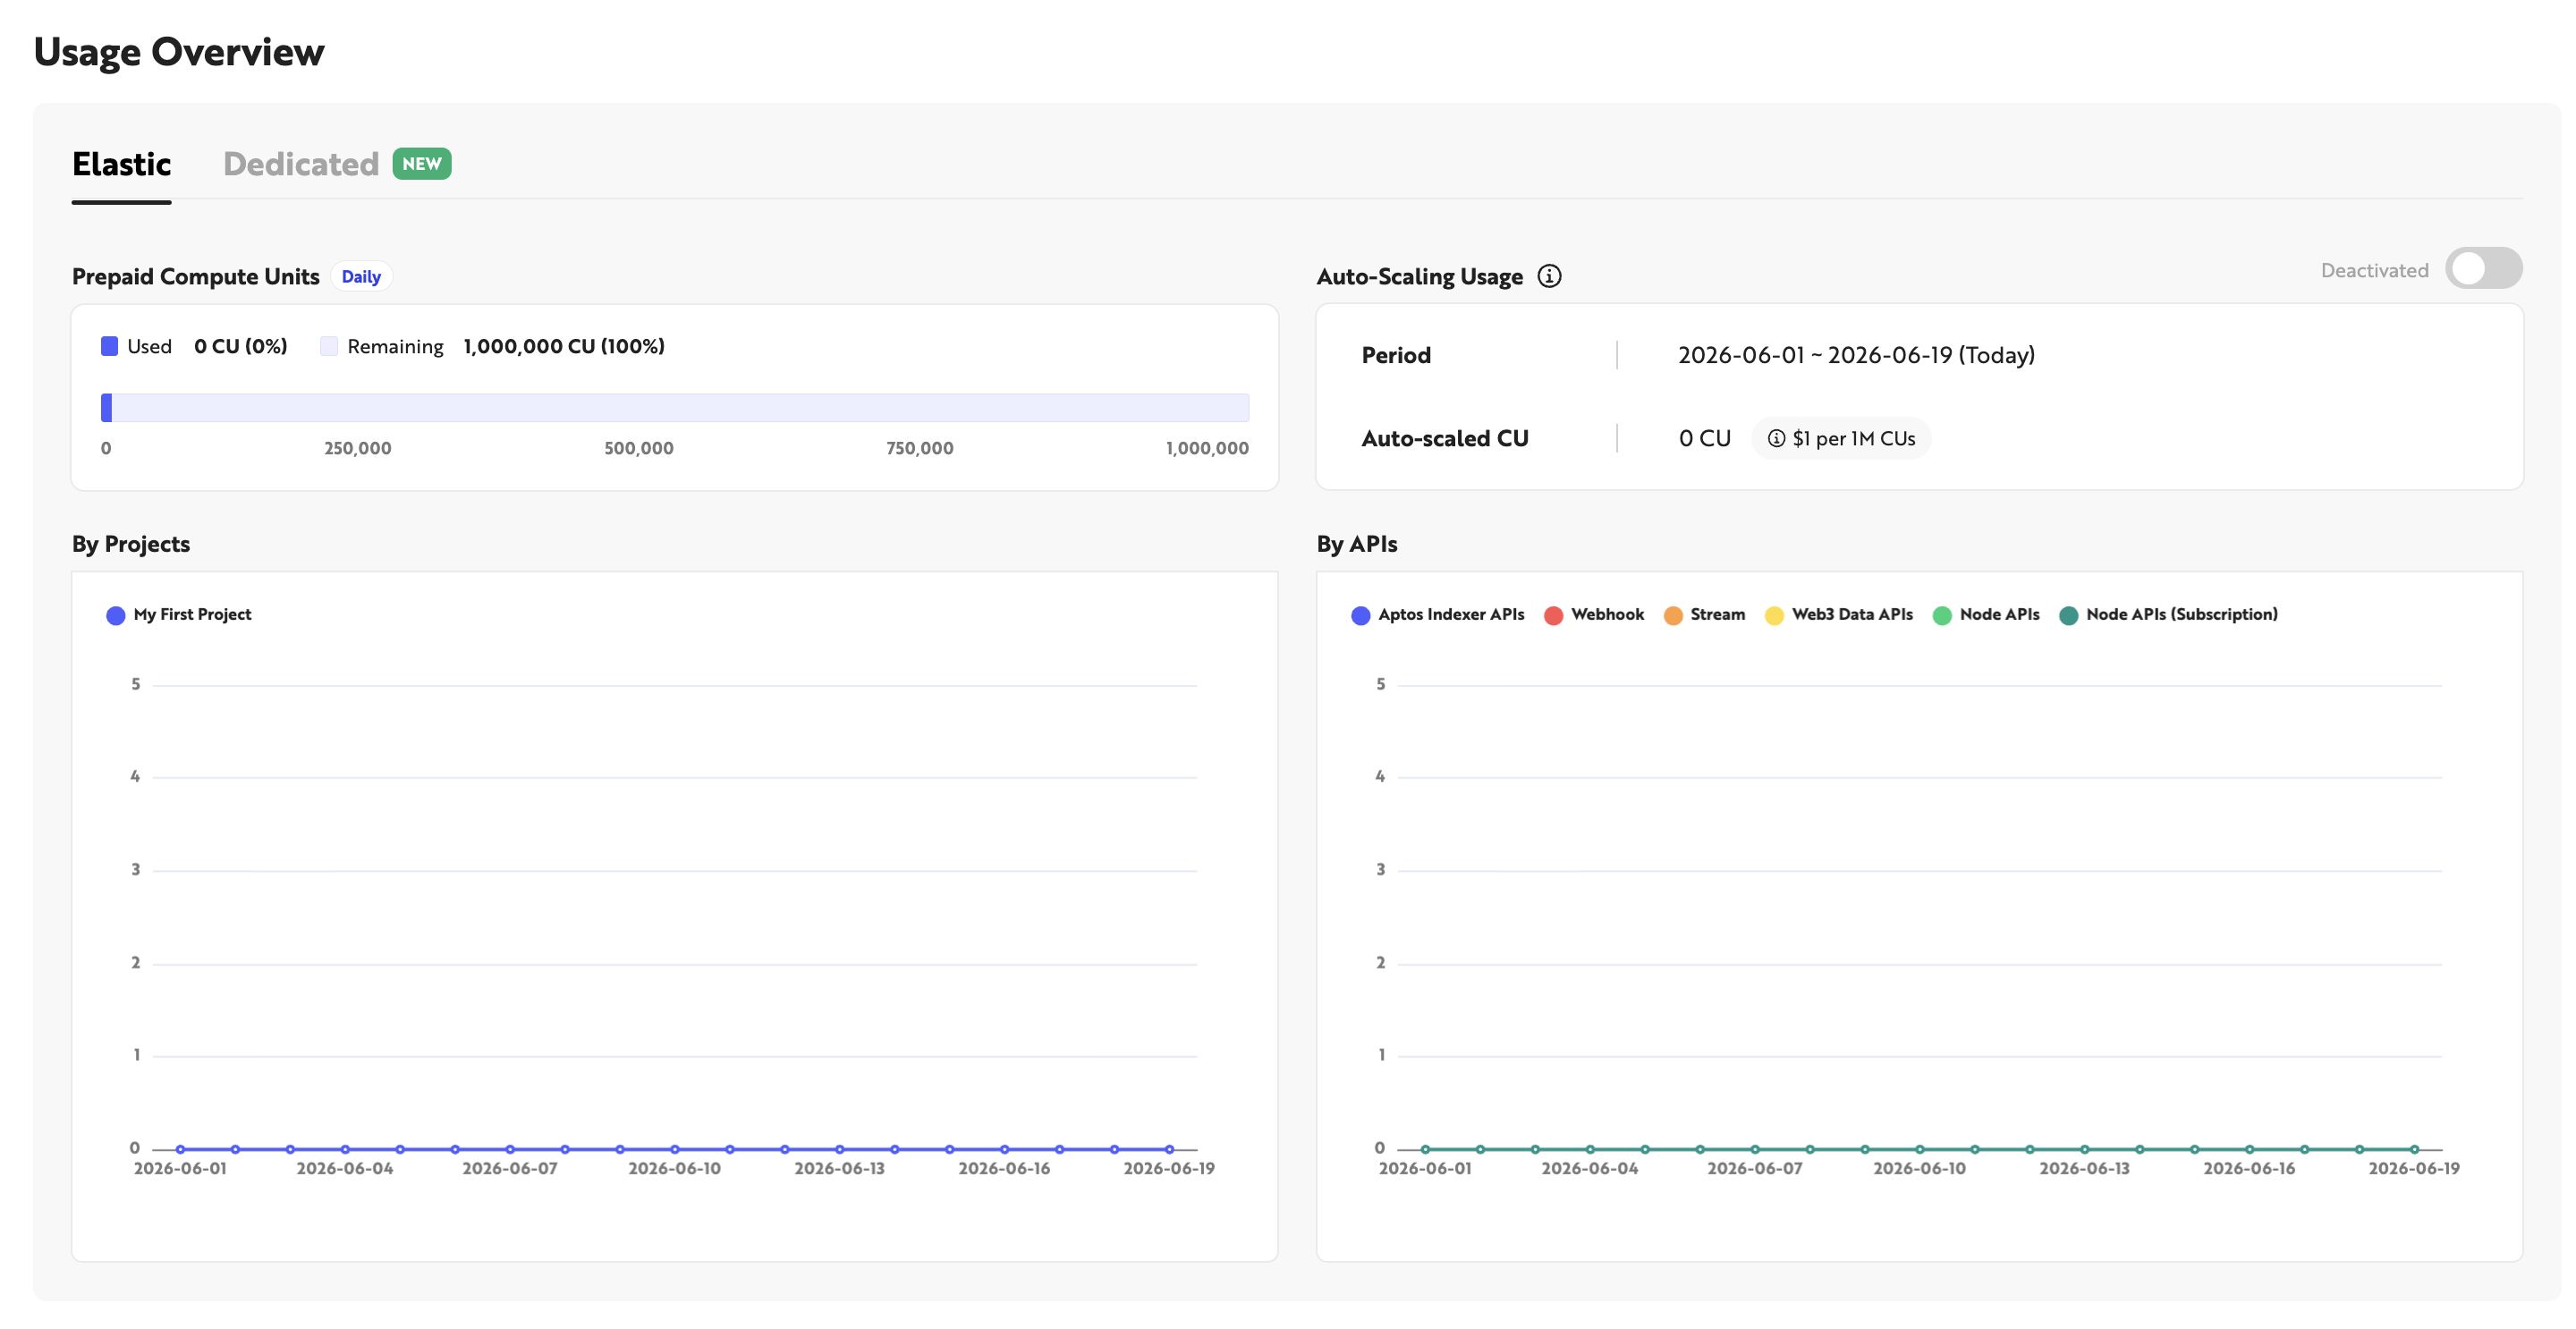The height and width of the screenshot is (1329, 2576).
Task: Click the By Projects data point at 2026-06-19
Action: coord(1169,1149)
